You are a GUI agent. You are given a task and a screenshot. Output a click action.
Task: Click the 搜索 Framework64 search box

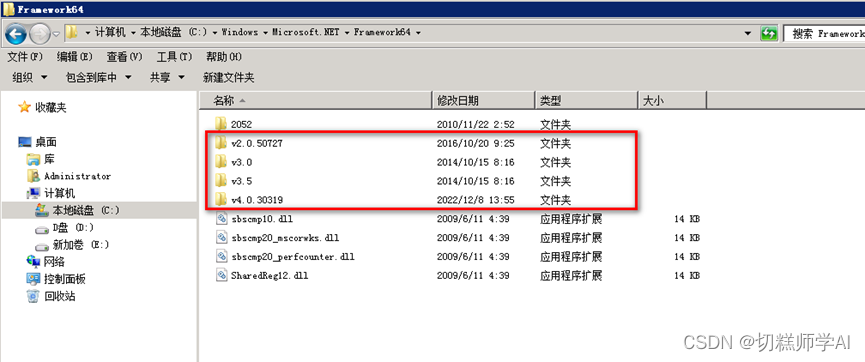tap(824, 34)
